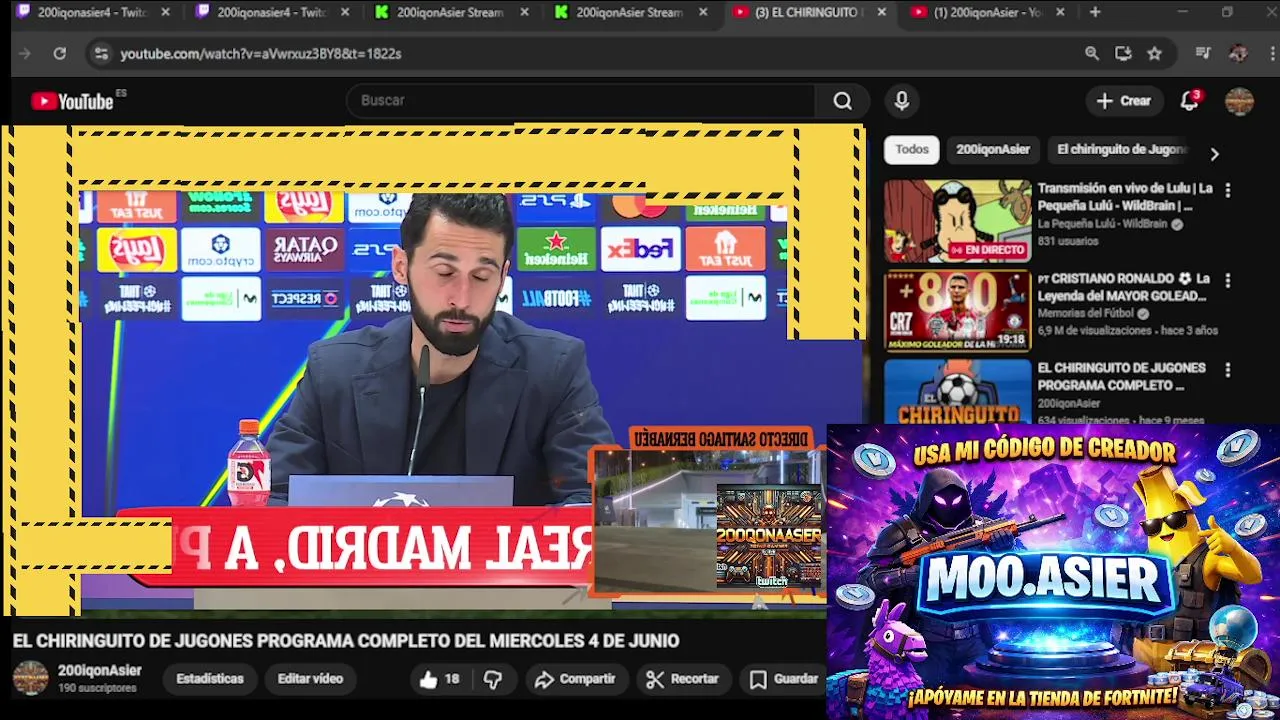Select the Todos filter chip
Viewport: 1280px width, 720px height.
[911, 150]
